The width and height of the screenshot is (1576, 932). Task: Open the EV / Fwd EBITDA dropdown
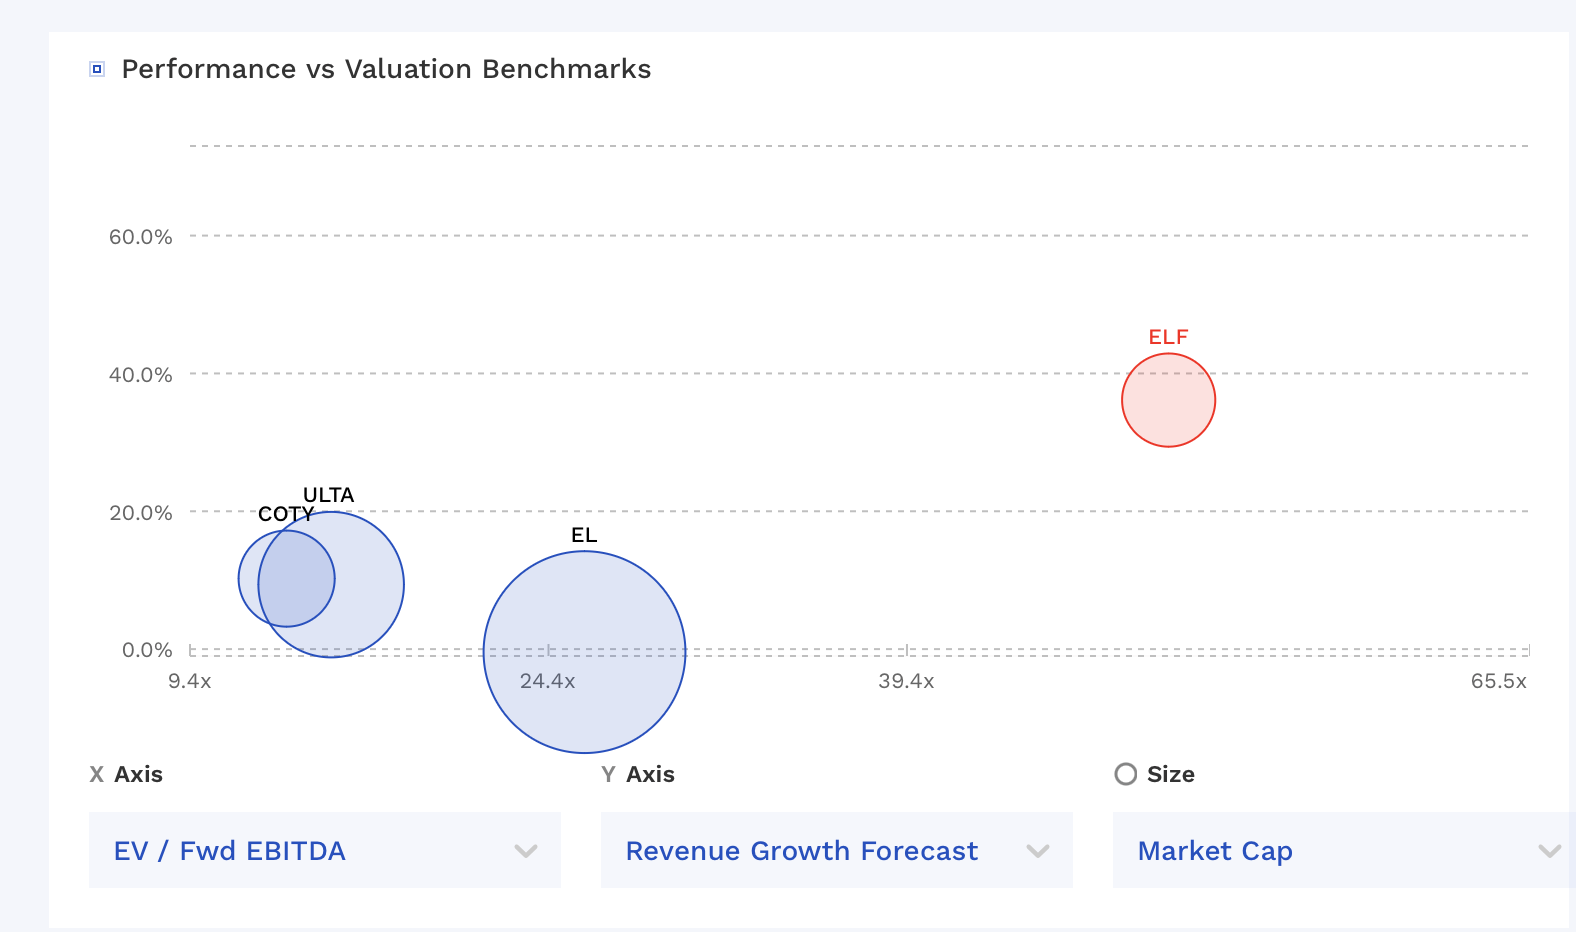324,850
